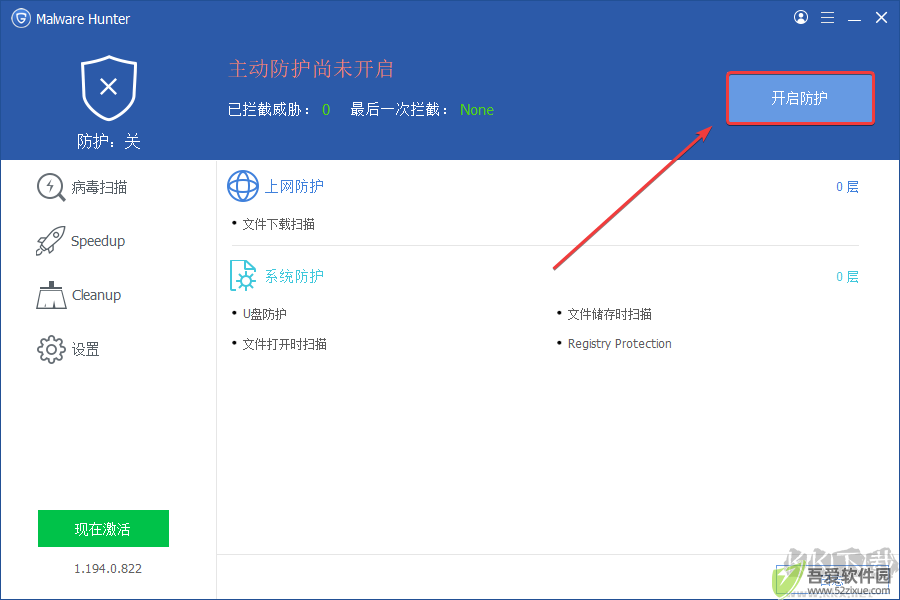
Task: Click the blocked threats count 0
Action: pos(326,110)
